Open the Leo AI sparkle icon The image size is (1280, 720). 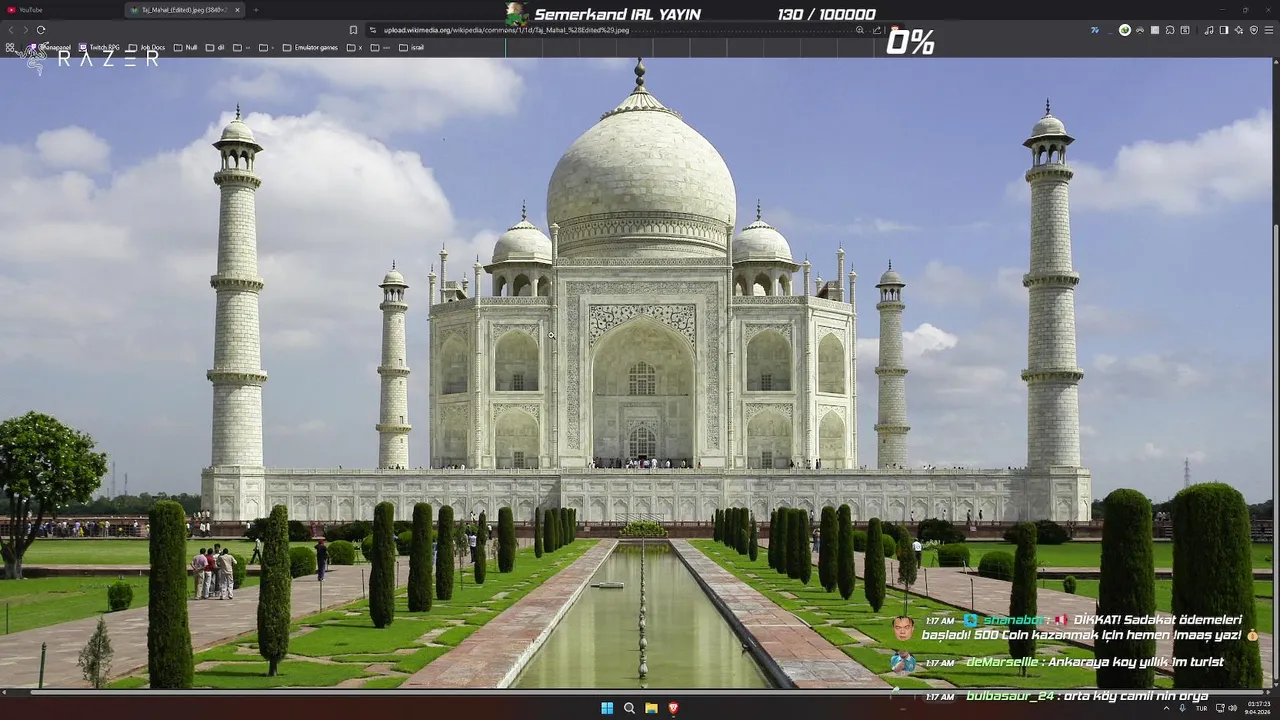pyautogui.click(x=1239, y=30)
